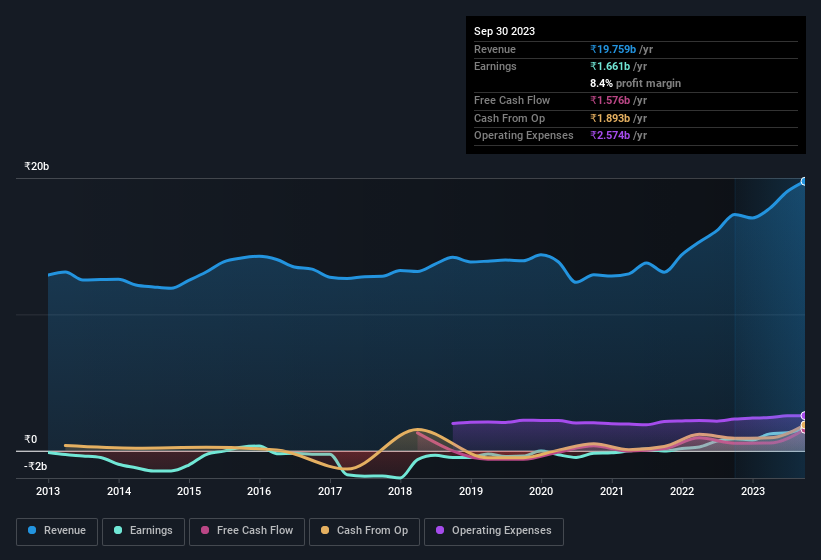Click the 2020 x-axis label
Viewport: 821px width, 560px height.
(x=541, y=491)
